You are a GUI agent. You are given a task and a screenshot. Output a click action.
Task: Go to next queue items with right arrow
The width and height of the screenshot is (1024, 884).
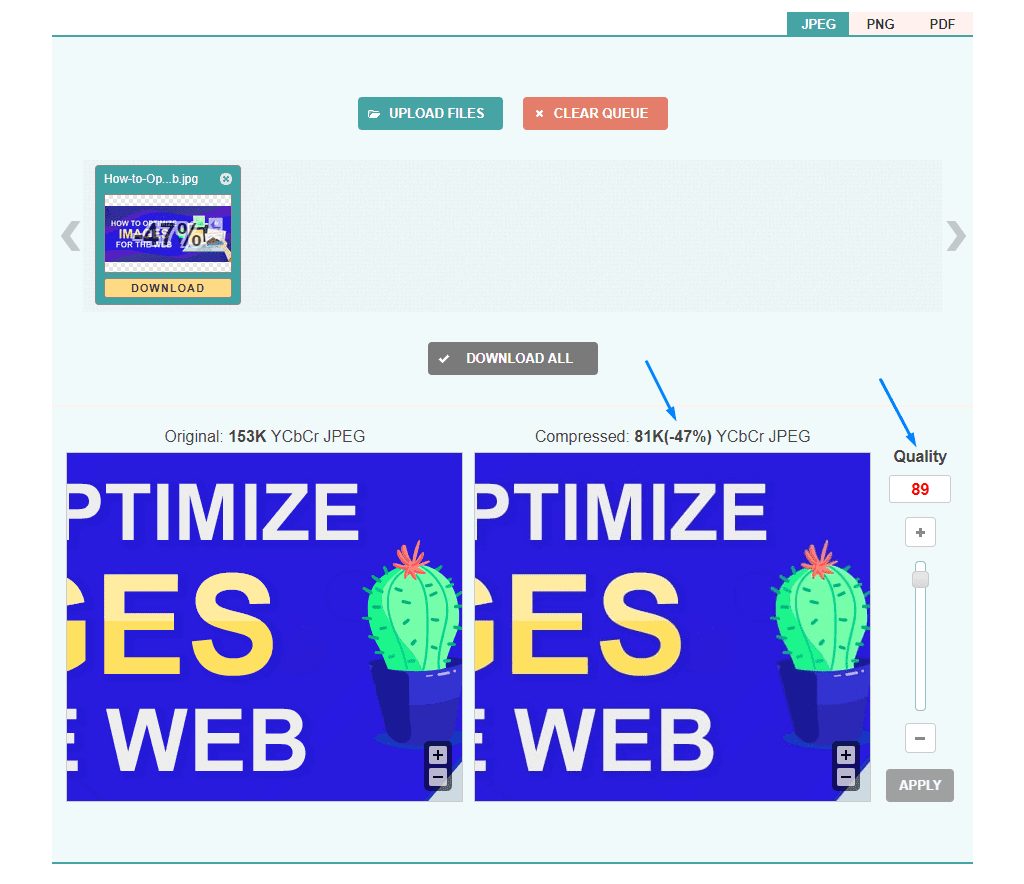[x=955, y=236]
